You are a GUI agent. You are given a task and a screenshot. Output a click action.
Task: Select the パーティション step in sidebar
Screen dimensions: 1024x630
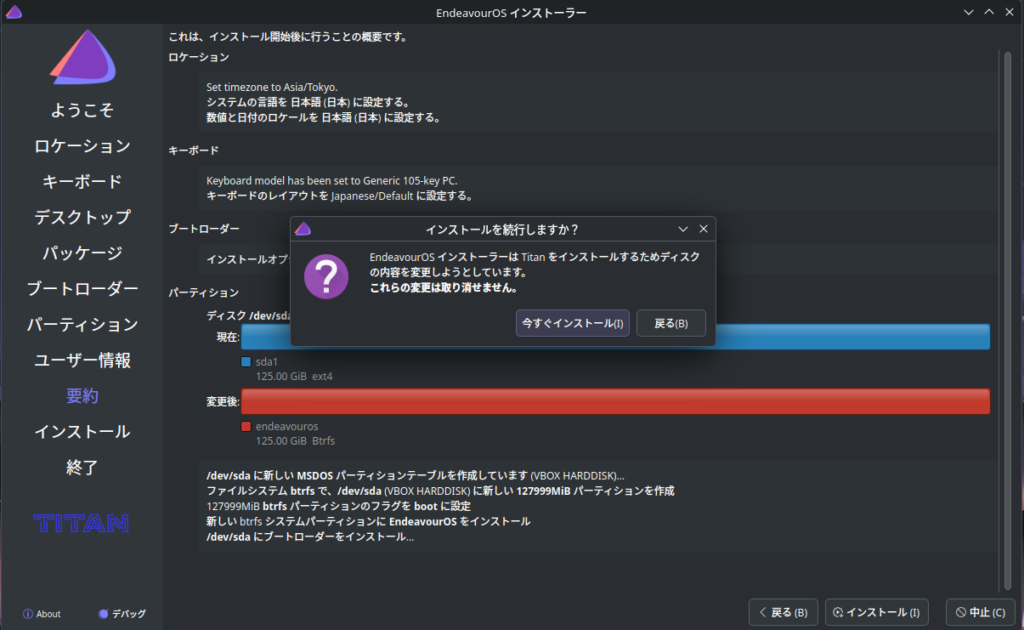[x=82, y=324]
